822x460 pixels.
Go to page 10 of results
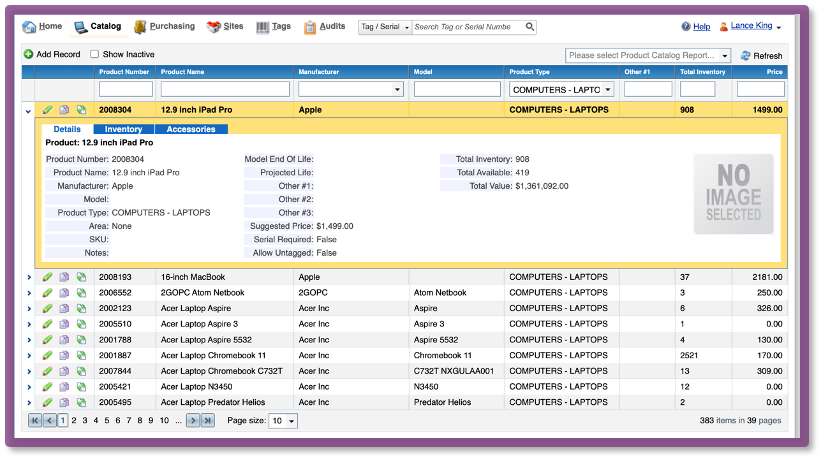[164, 421]
